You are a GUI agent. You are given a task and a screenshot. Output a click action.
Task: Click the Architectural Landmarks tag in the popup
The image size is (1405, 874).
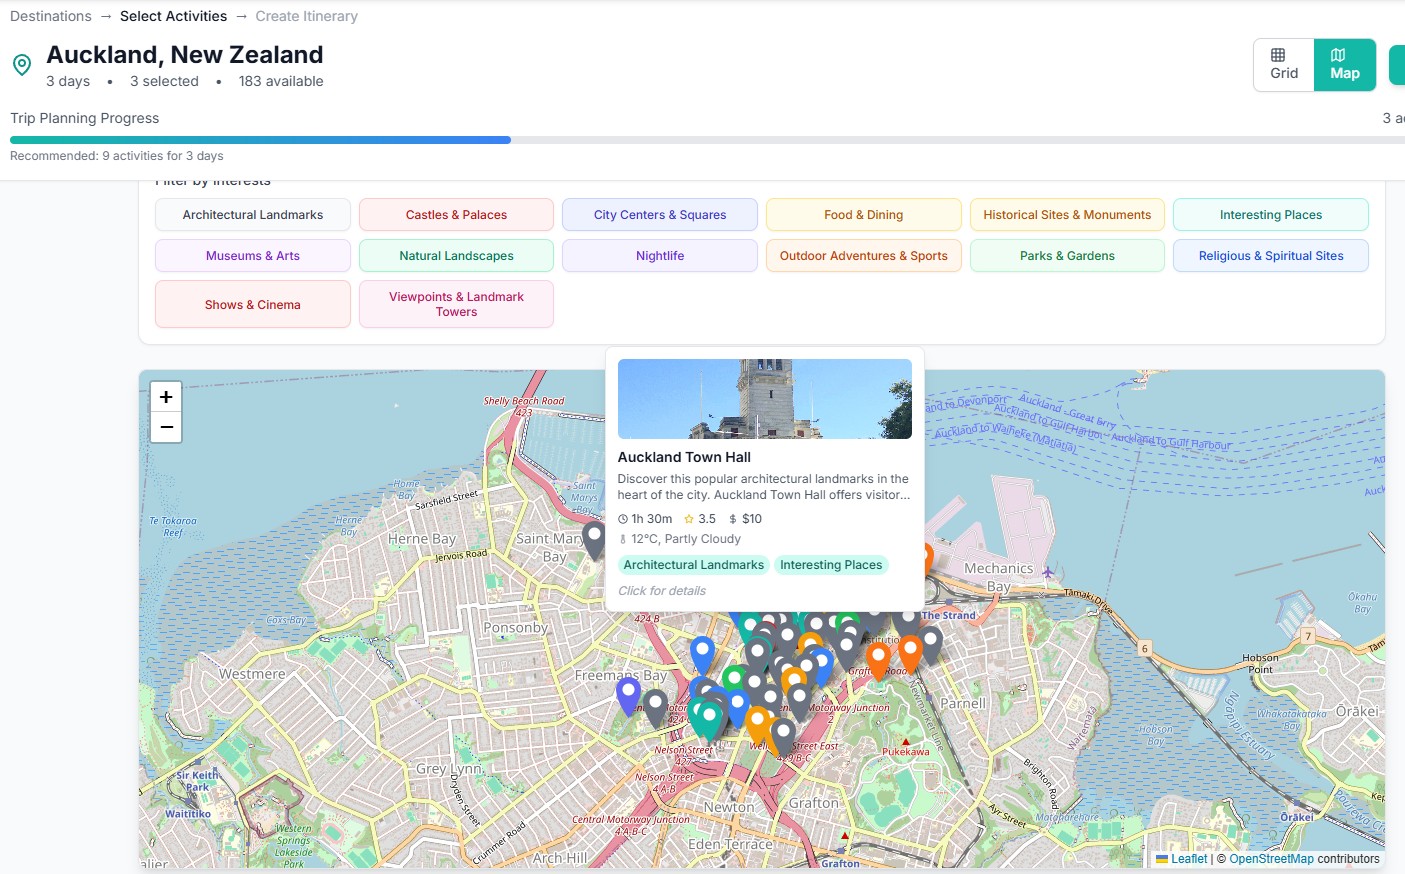[x=694, y=565]
